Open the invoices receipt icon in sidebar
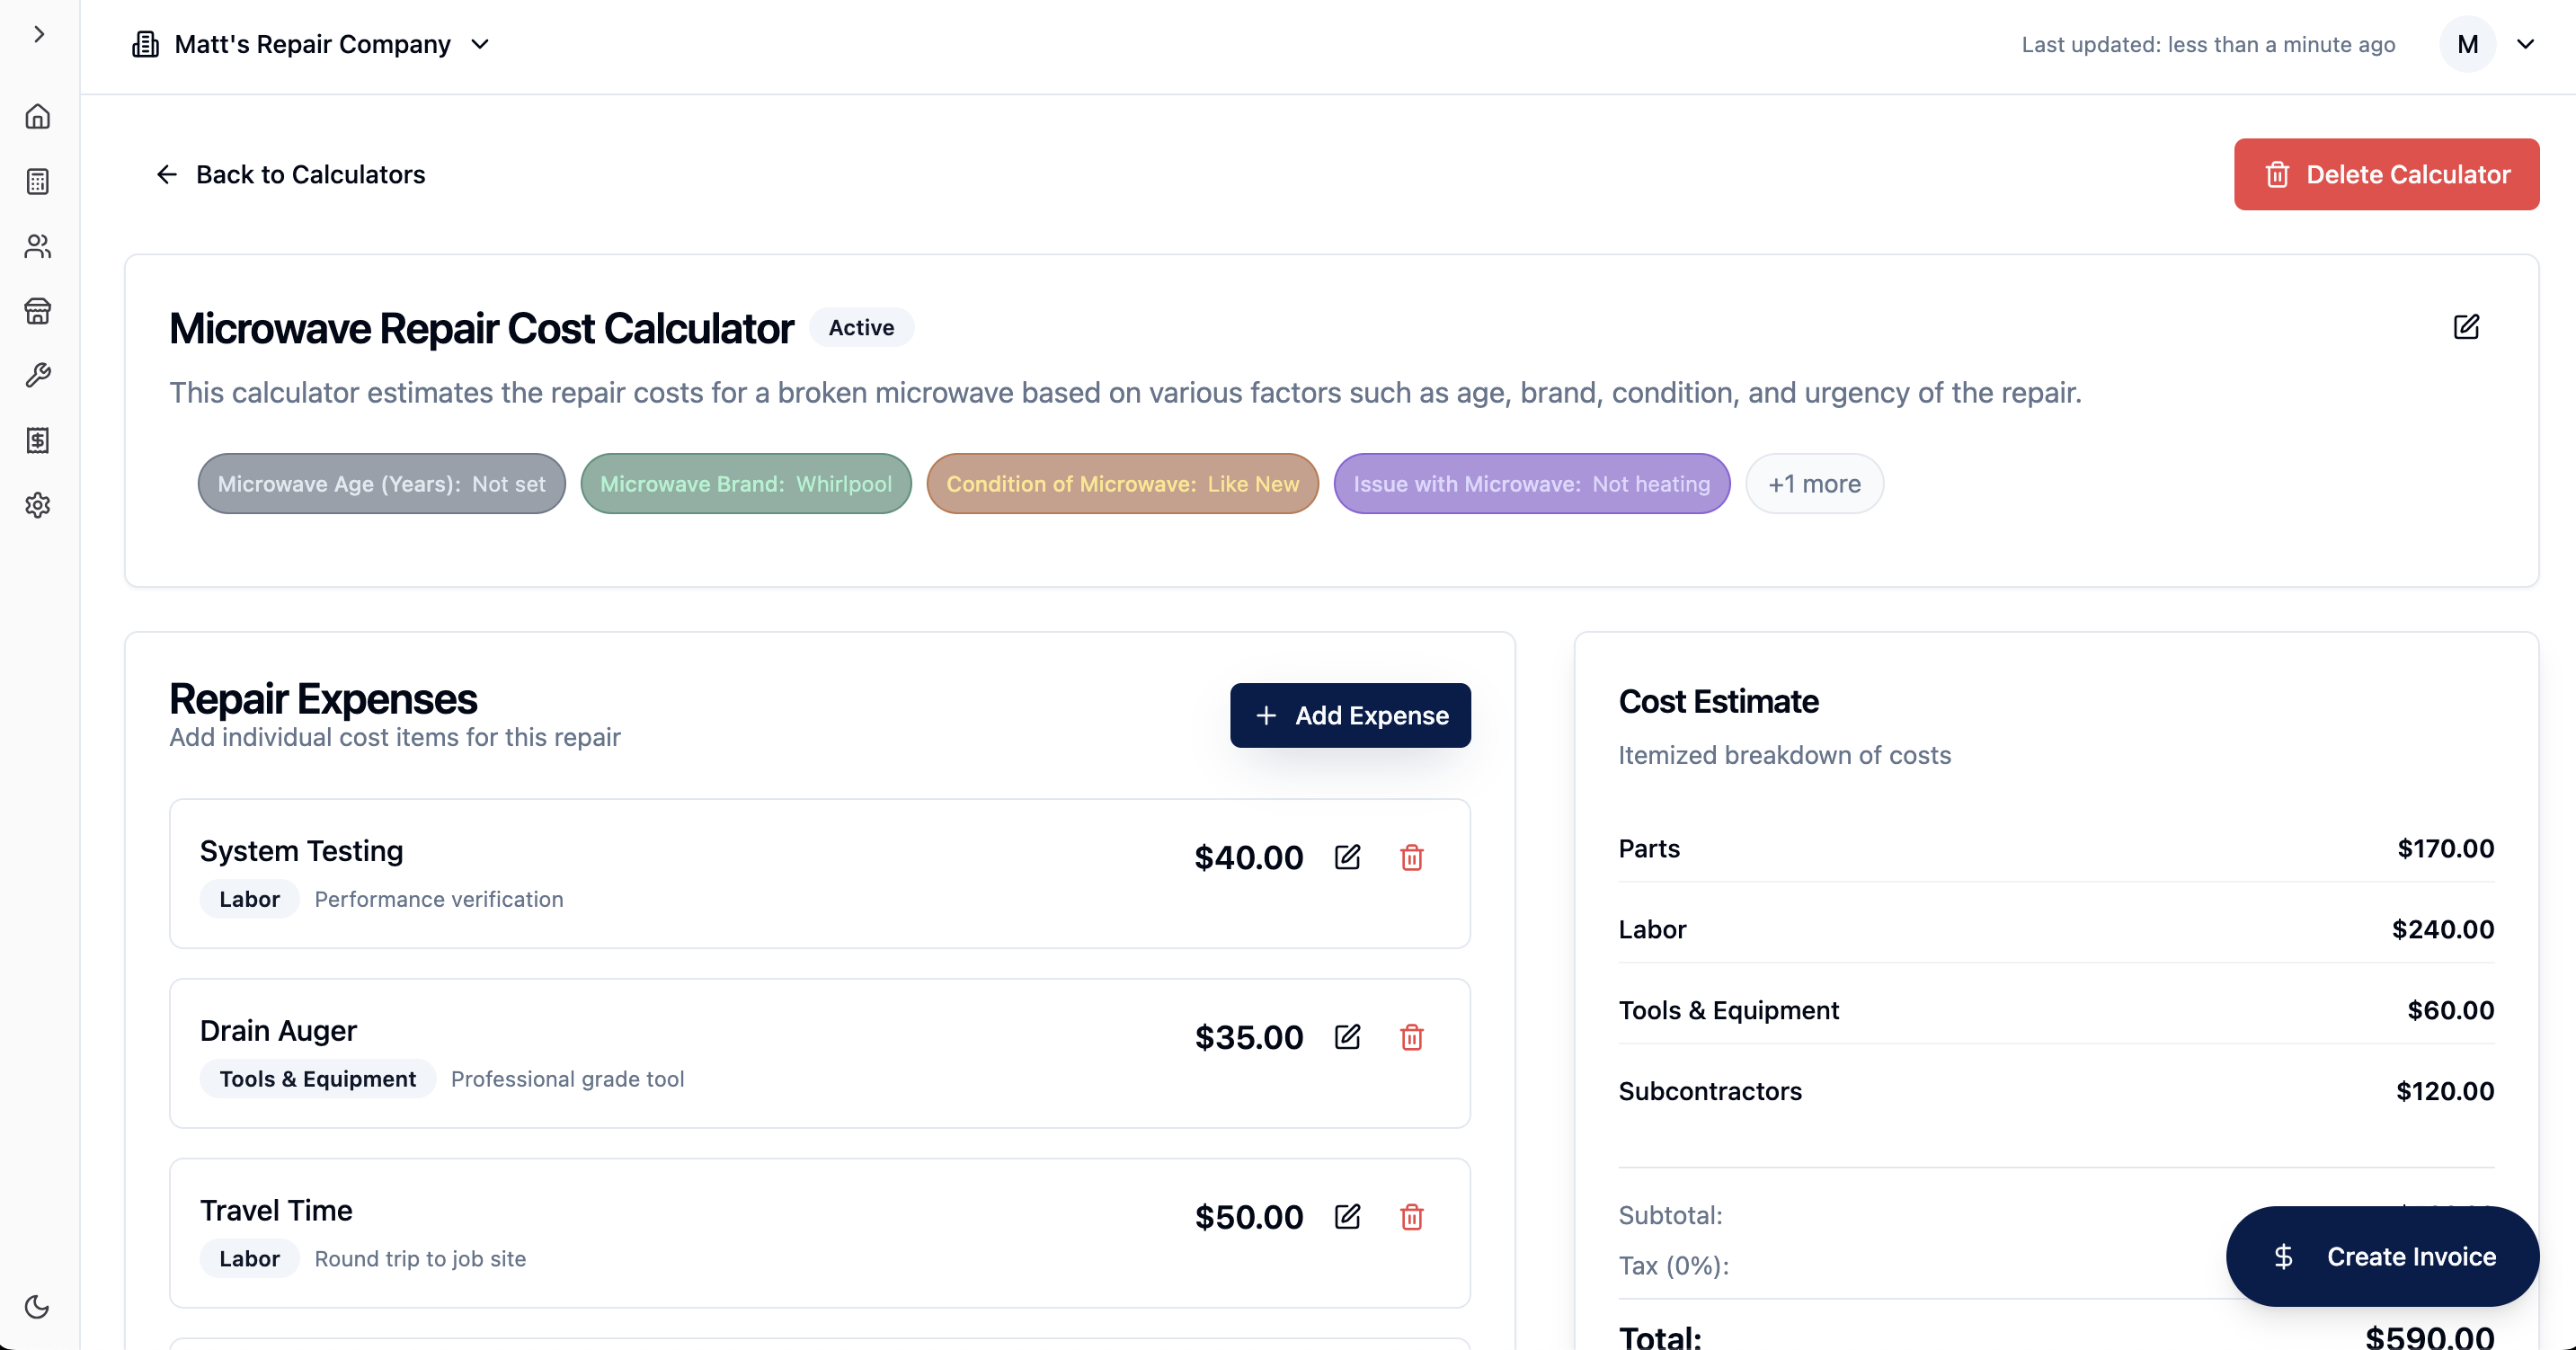This screenshot has height=1350, width=2576. point(38,440)
